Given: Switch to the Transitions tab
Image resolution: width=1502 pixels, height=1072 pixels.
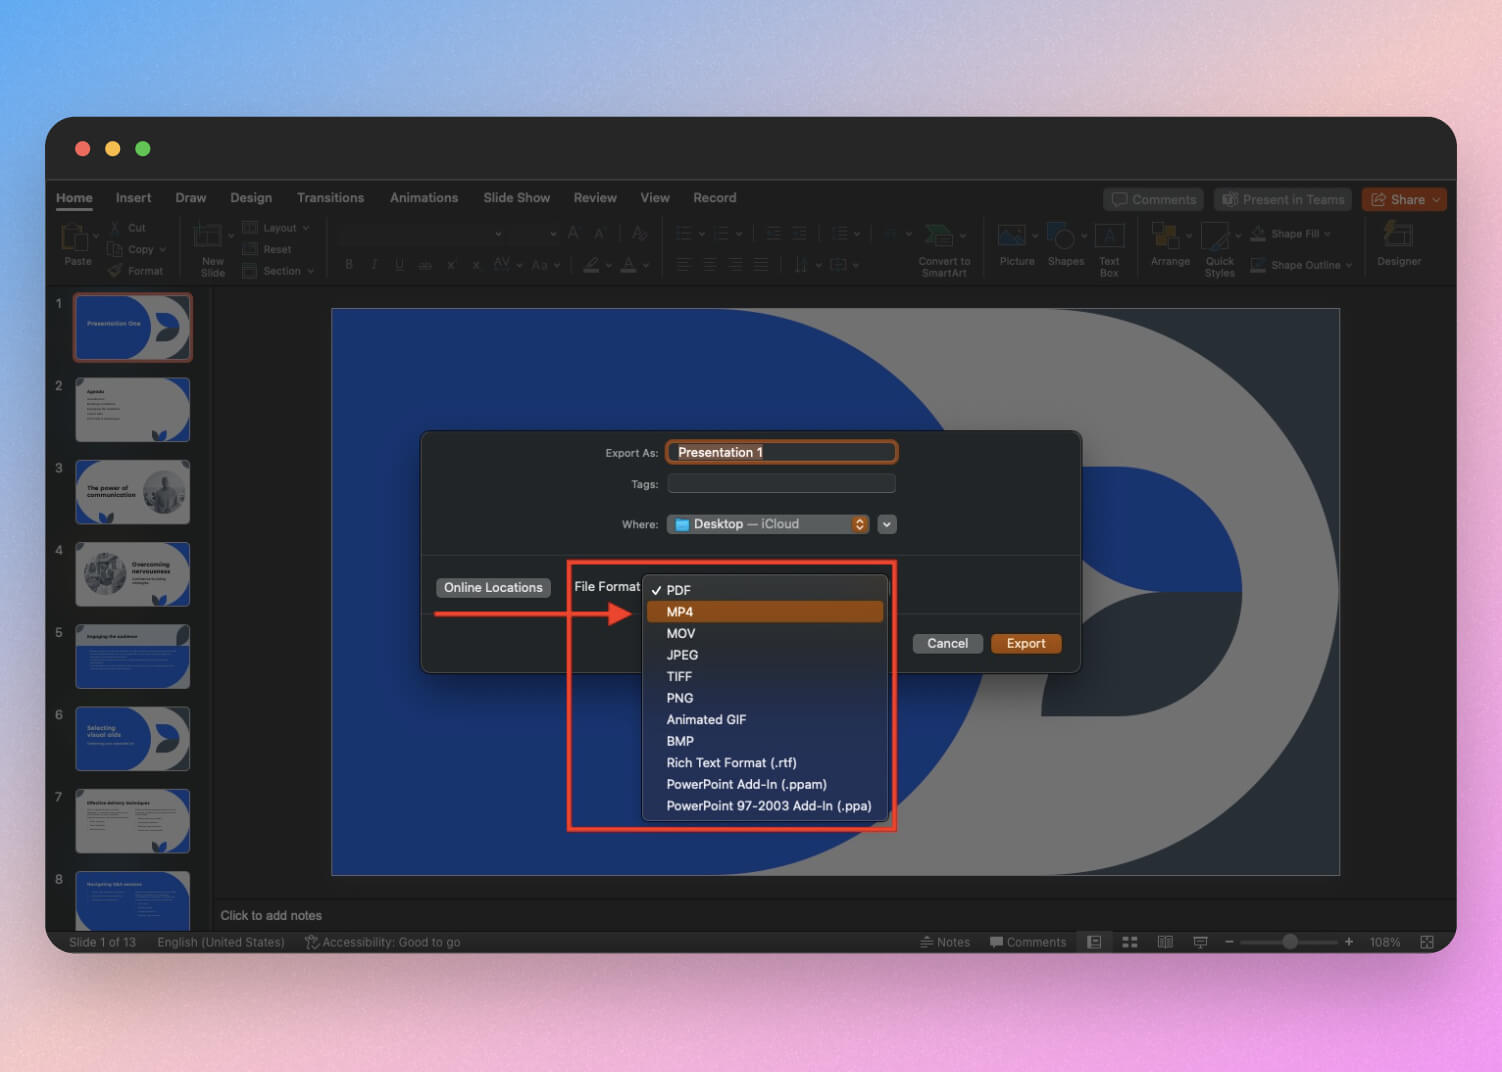Looking at the screenshot, I should point(330,197).
